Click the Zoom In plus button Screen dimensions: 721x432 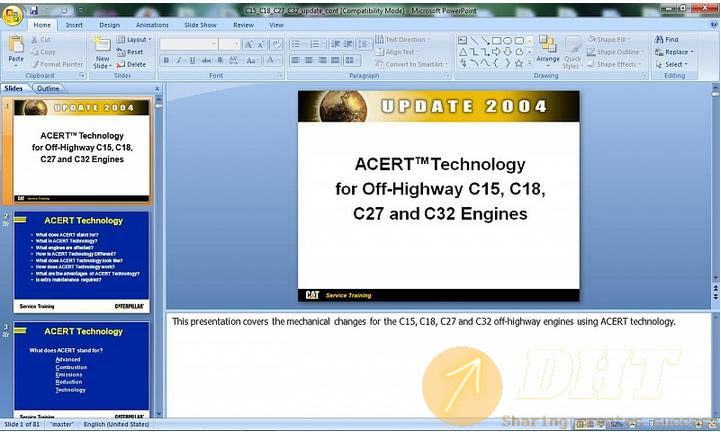[x=699, y=424]
